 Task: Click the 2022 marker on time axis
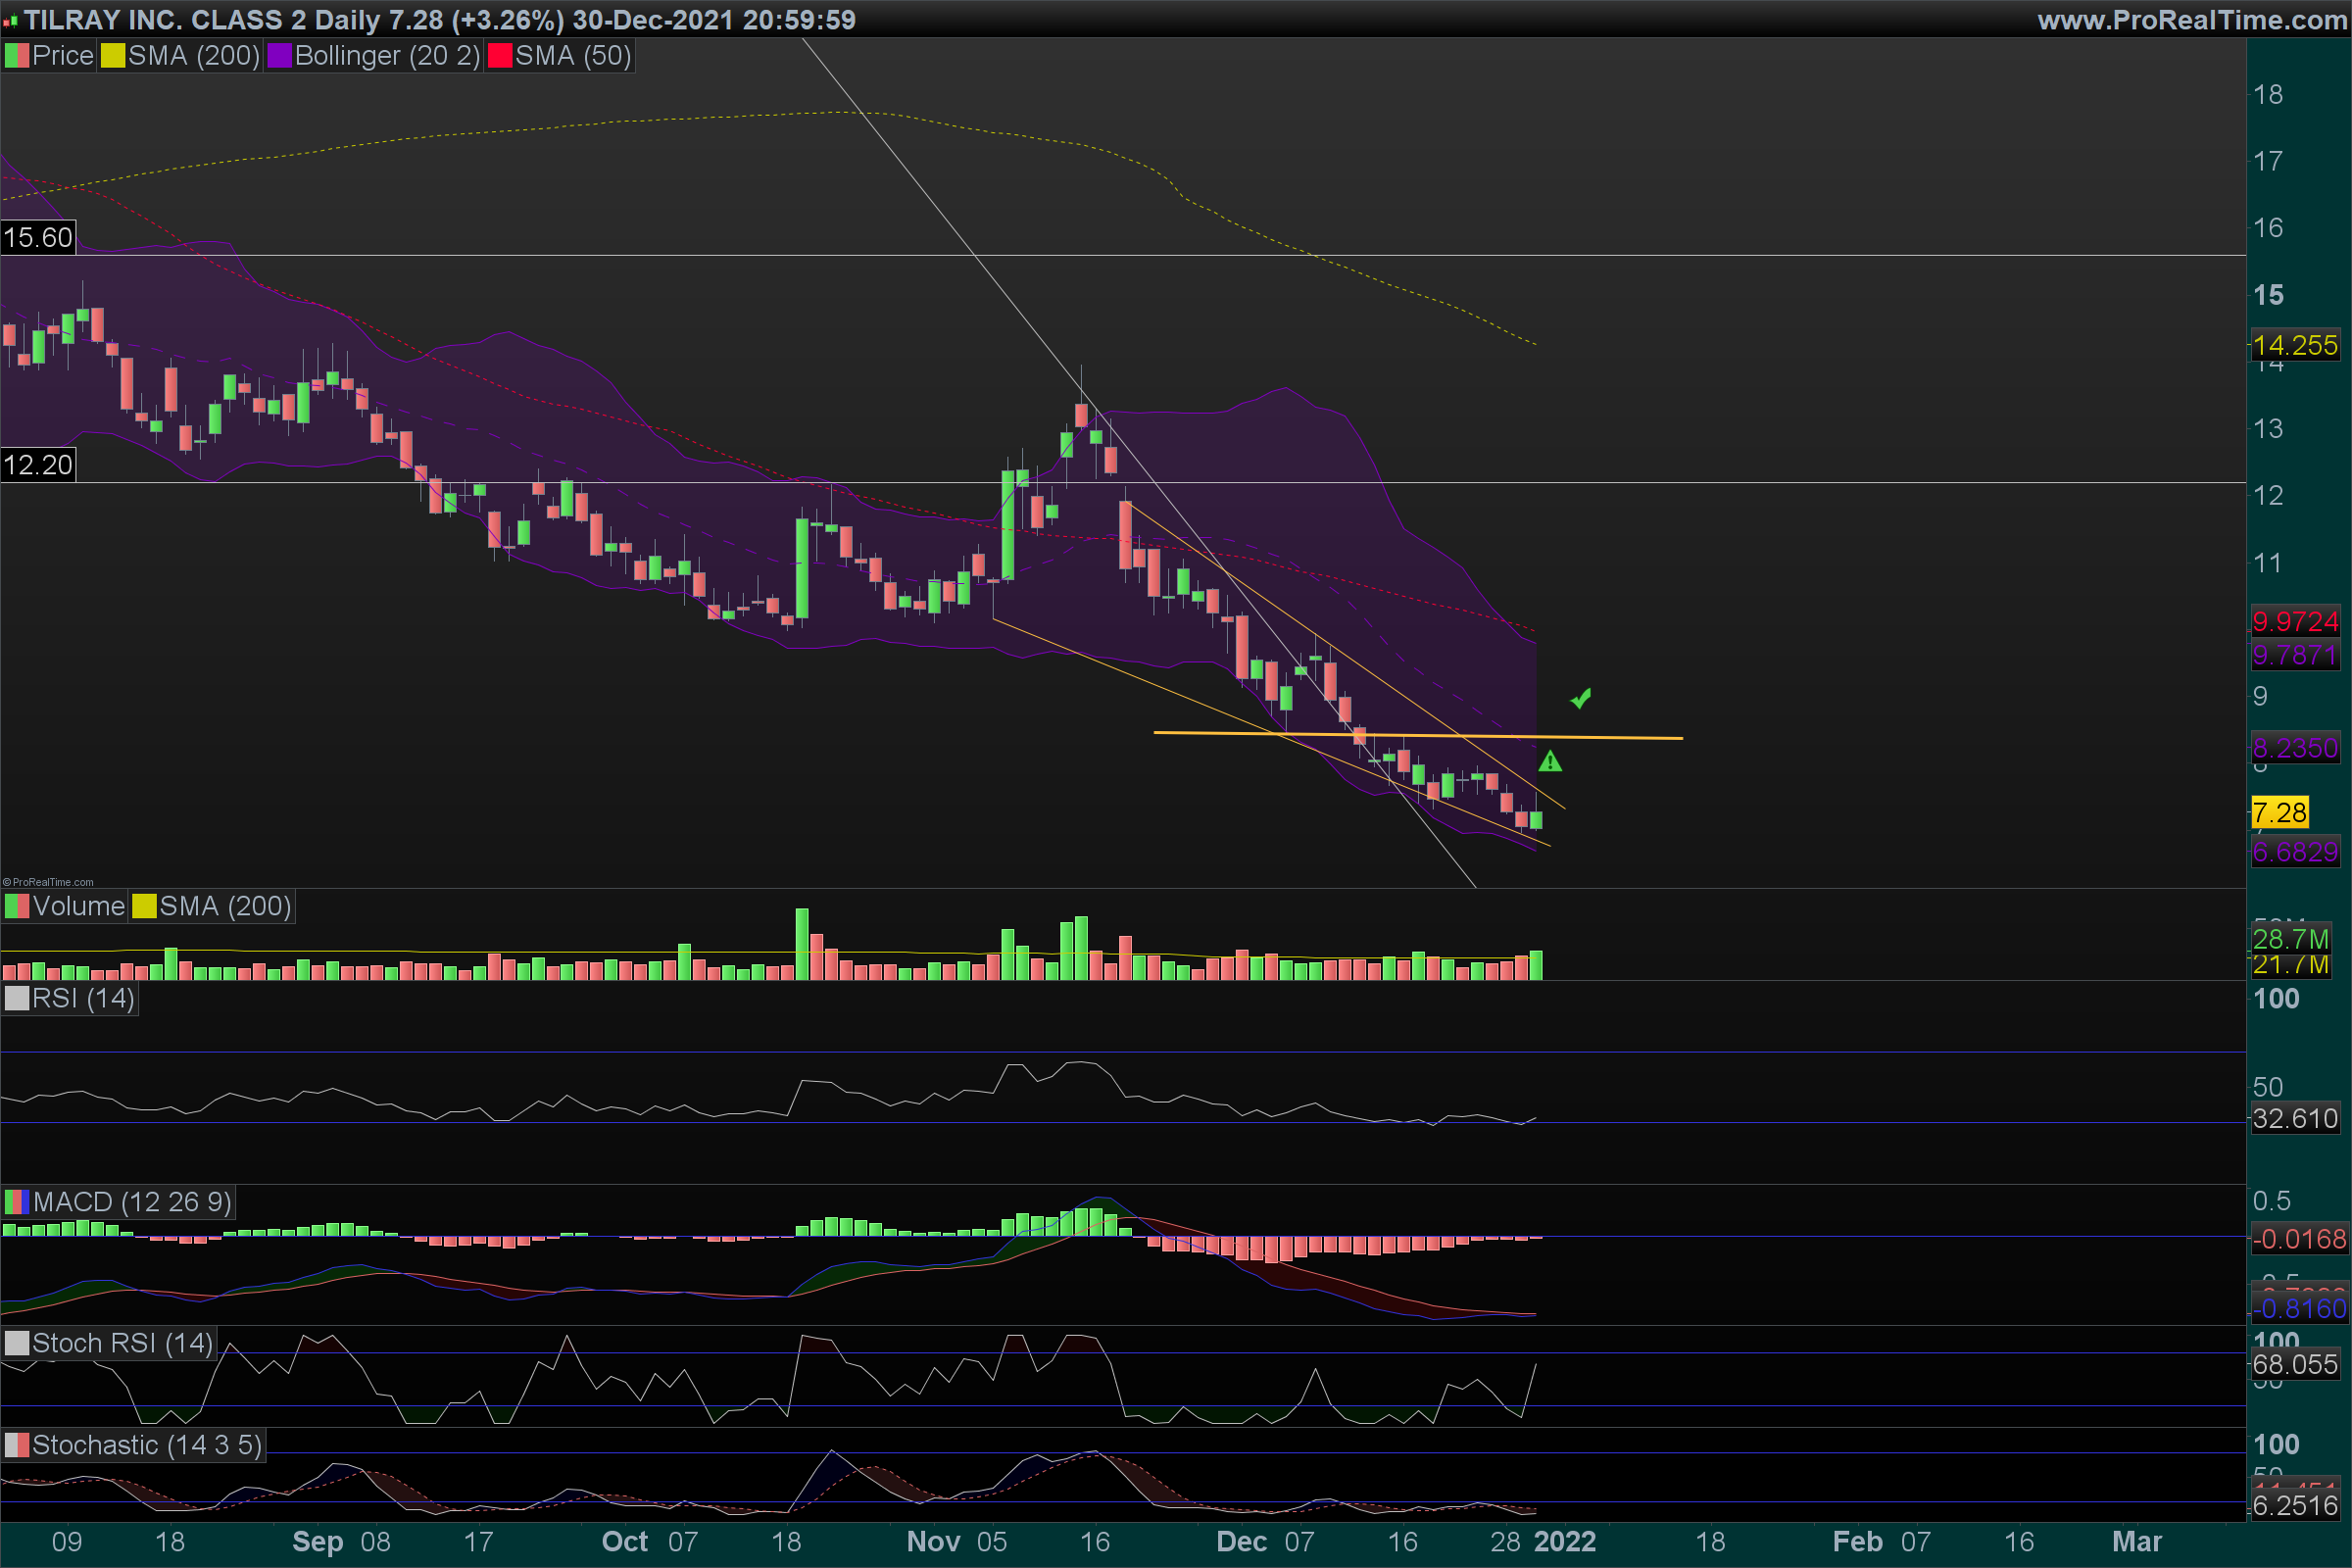point(1564,1541)
